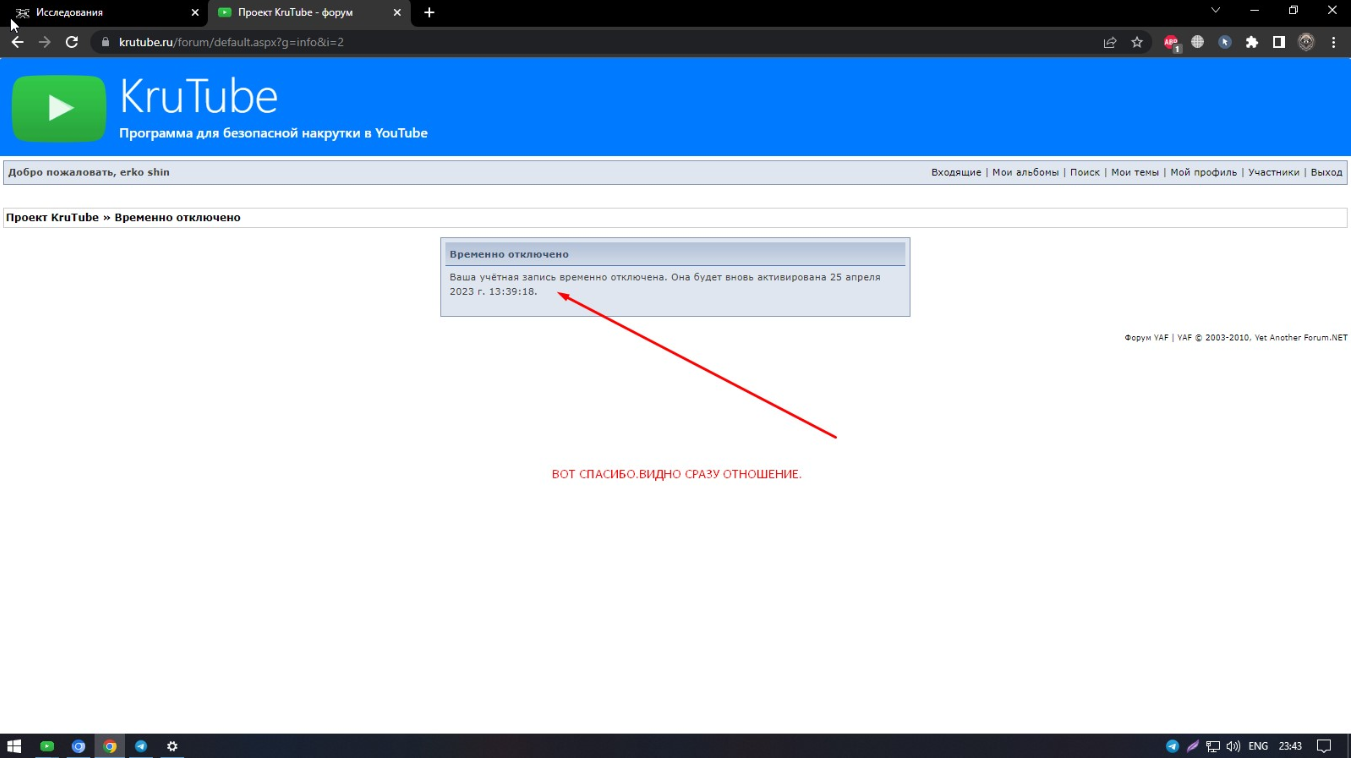Open the Extensions puzzle piece menu
The image size is (1351, 759).
[x=1252, y=43]
